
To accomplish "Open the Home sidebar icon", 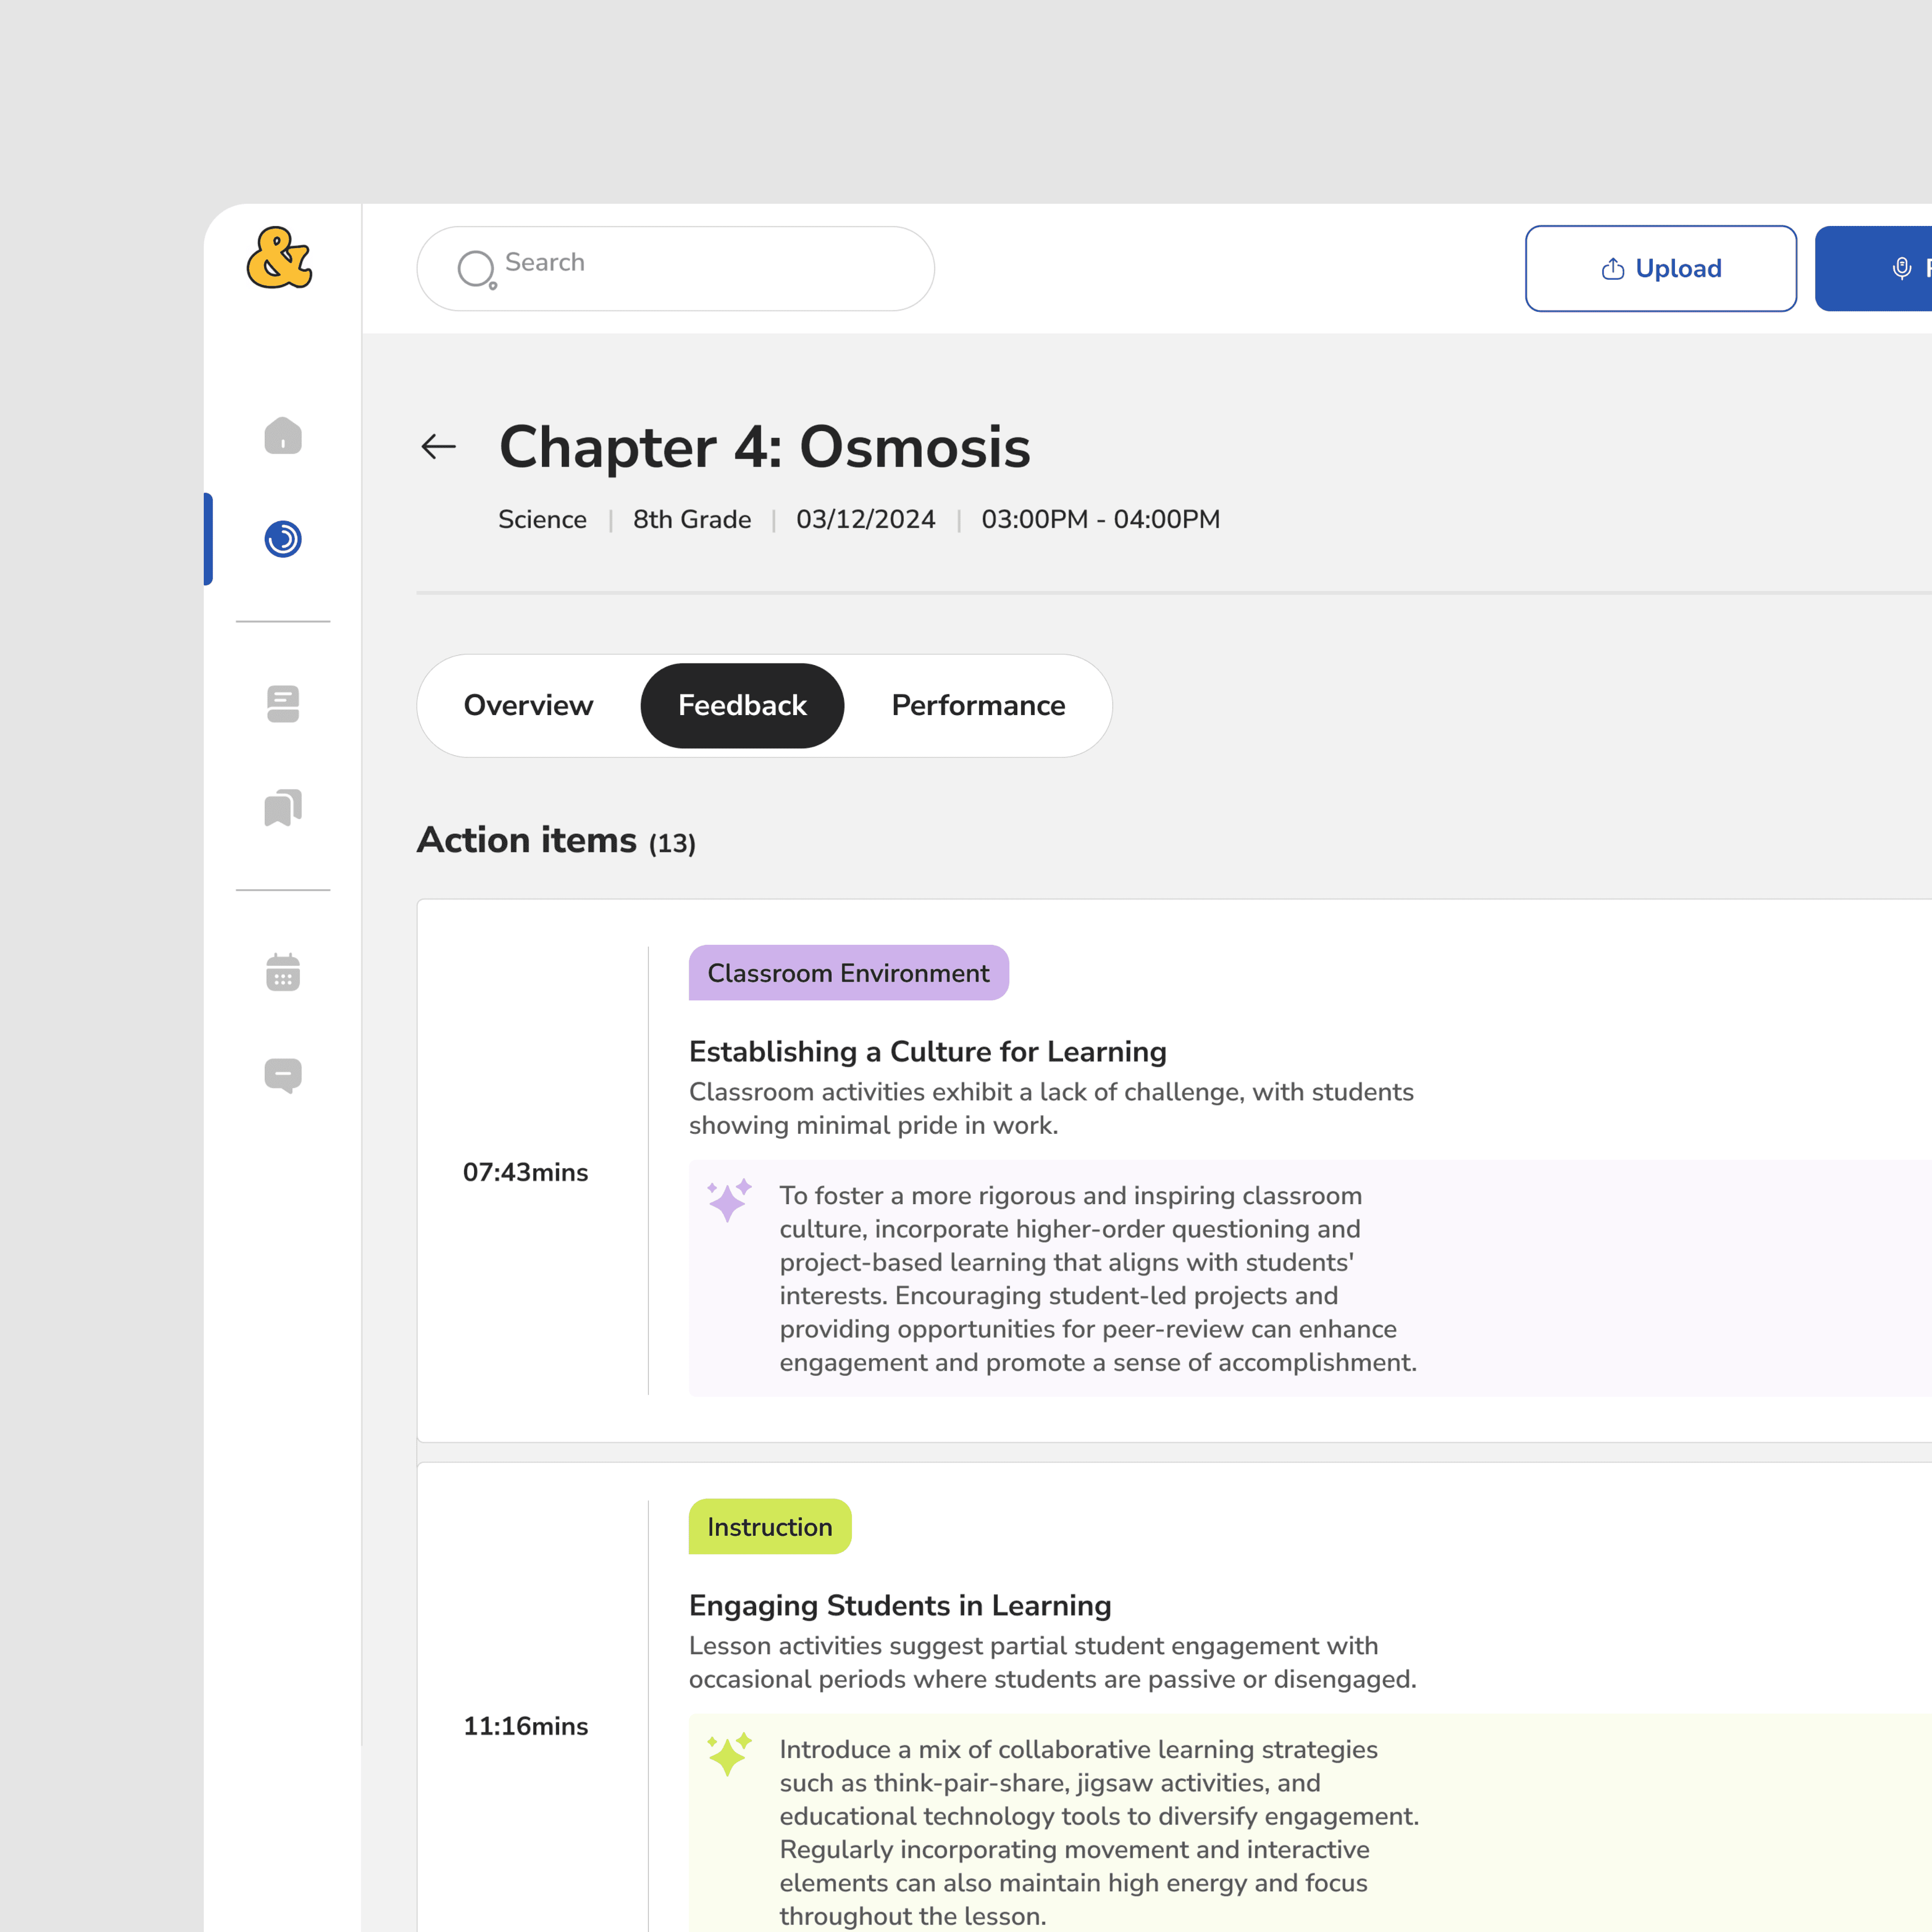I will 283,436.
